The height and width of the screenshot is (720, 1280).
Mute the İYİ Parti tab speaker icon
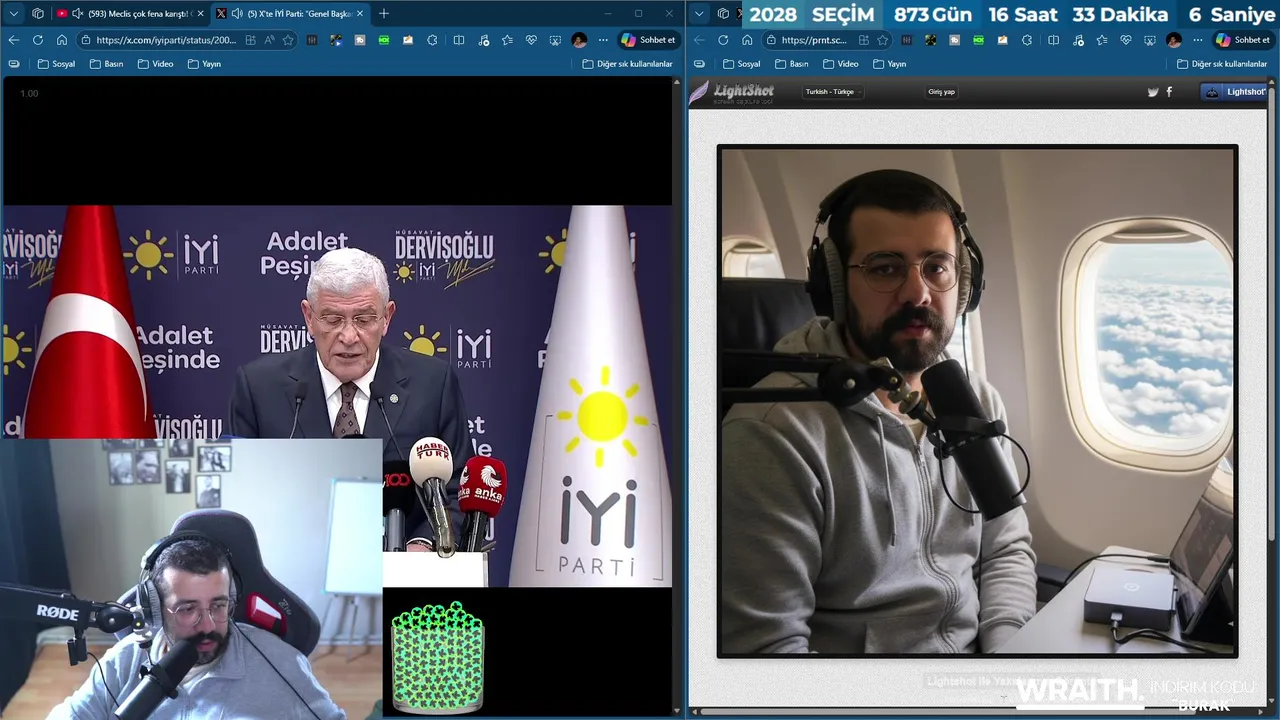pos(237,14)
